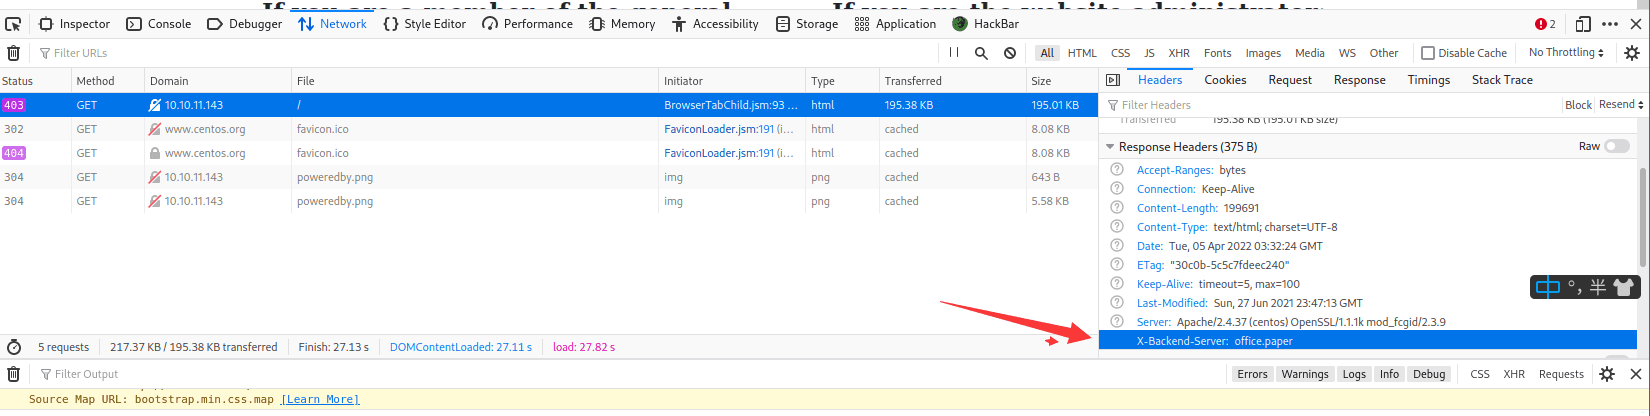
Task: Toggle the network details pane icon
Action: coord(1113,80)
